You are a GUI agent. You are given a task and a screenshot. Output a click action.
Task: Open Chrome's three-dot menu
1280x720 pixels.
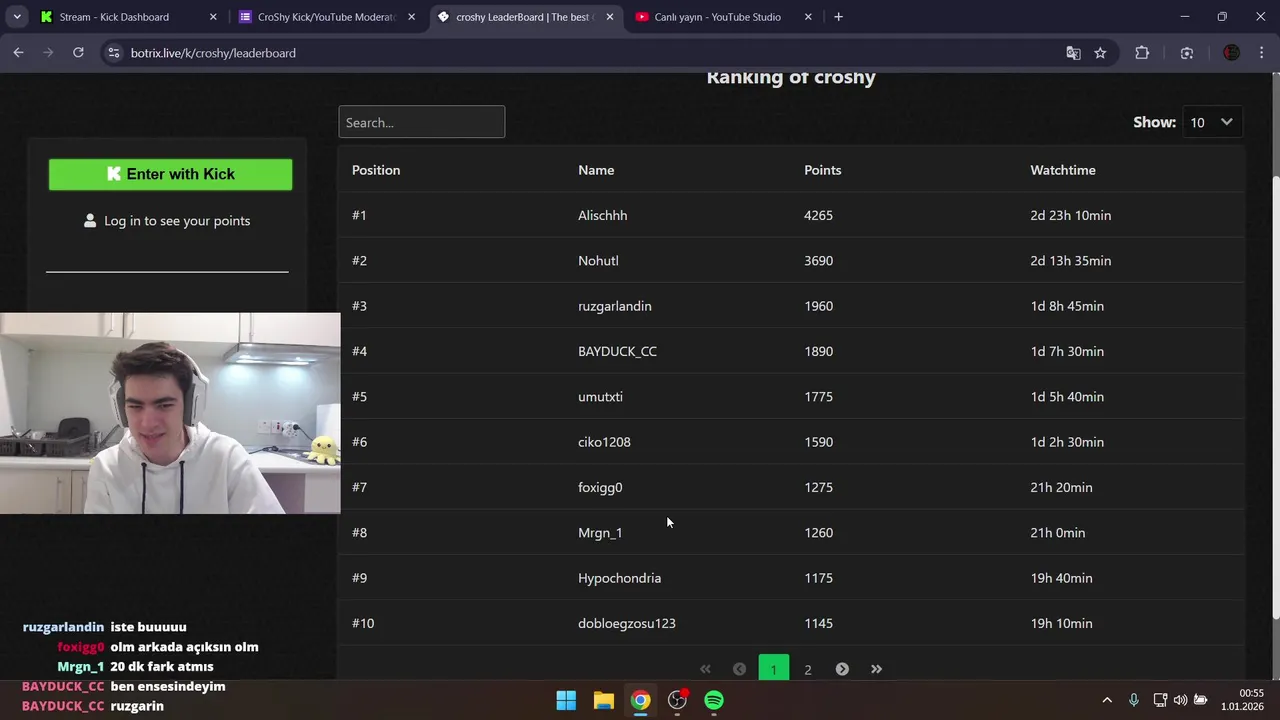[1261, 53]
